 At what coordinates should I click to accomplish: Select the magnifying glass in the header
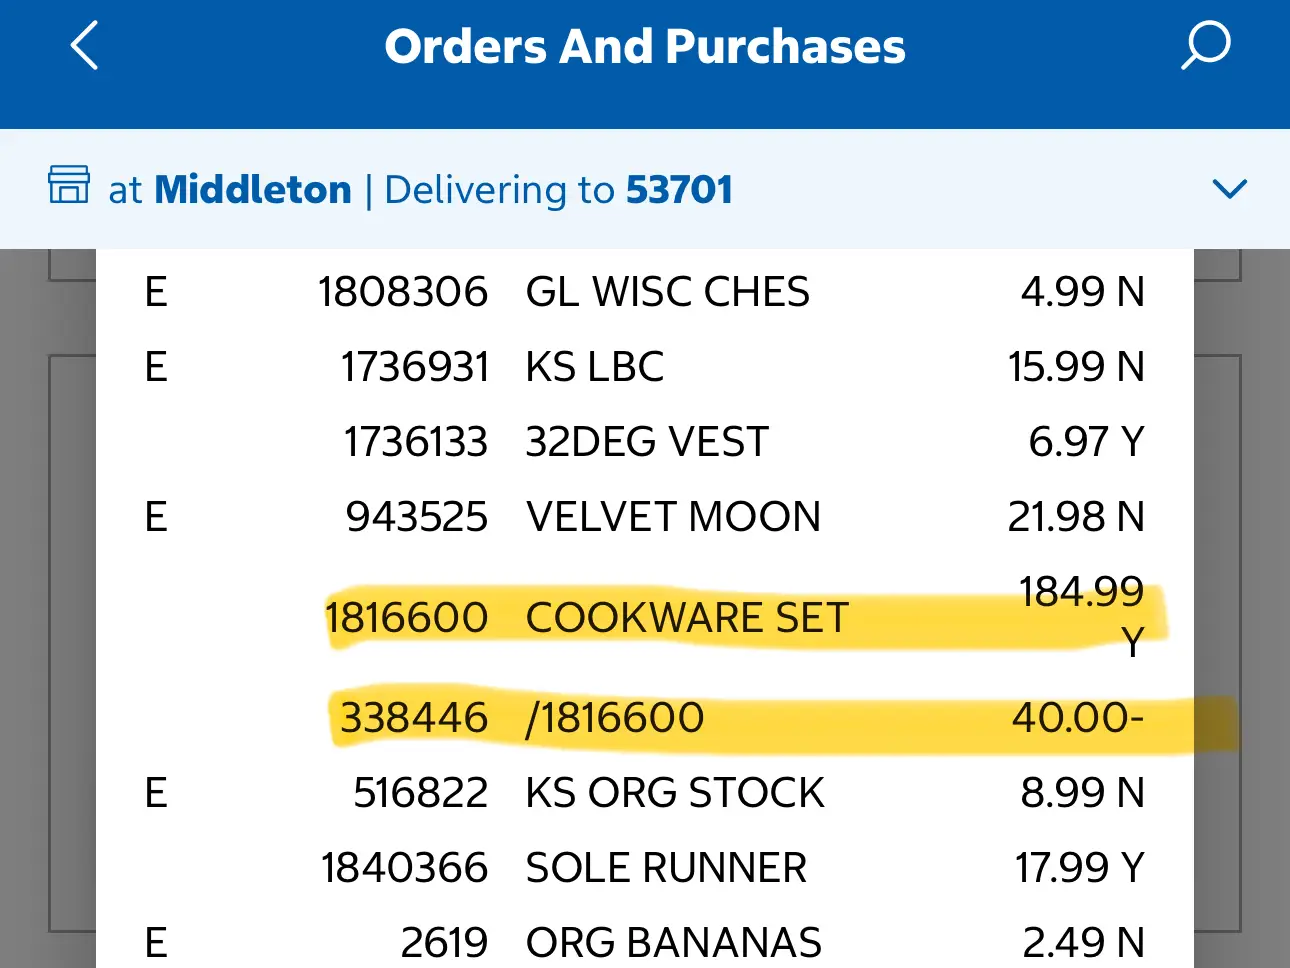[x=1205, y=45]
